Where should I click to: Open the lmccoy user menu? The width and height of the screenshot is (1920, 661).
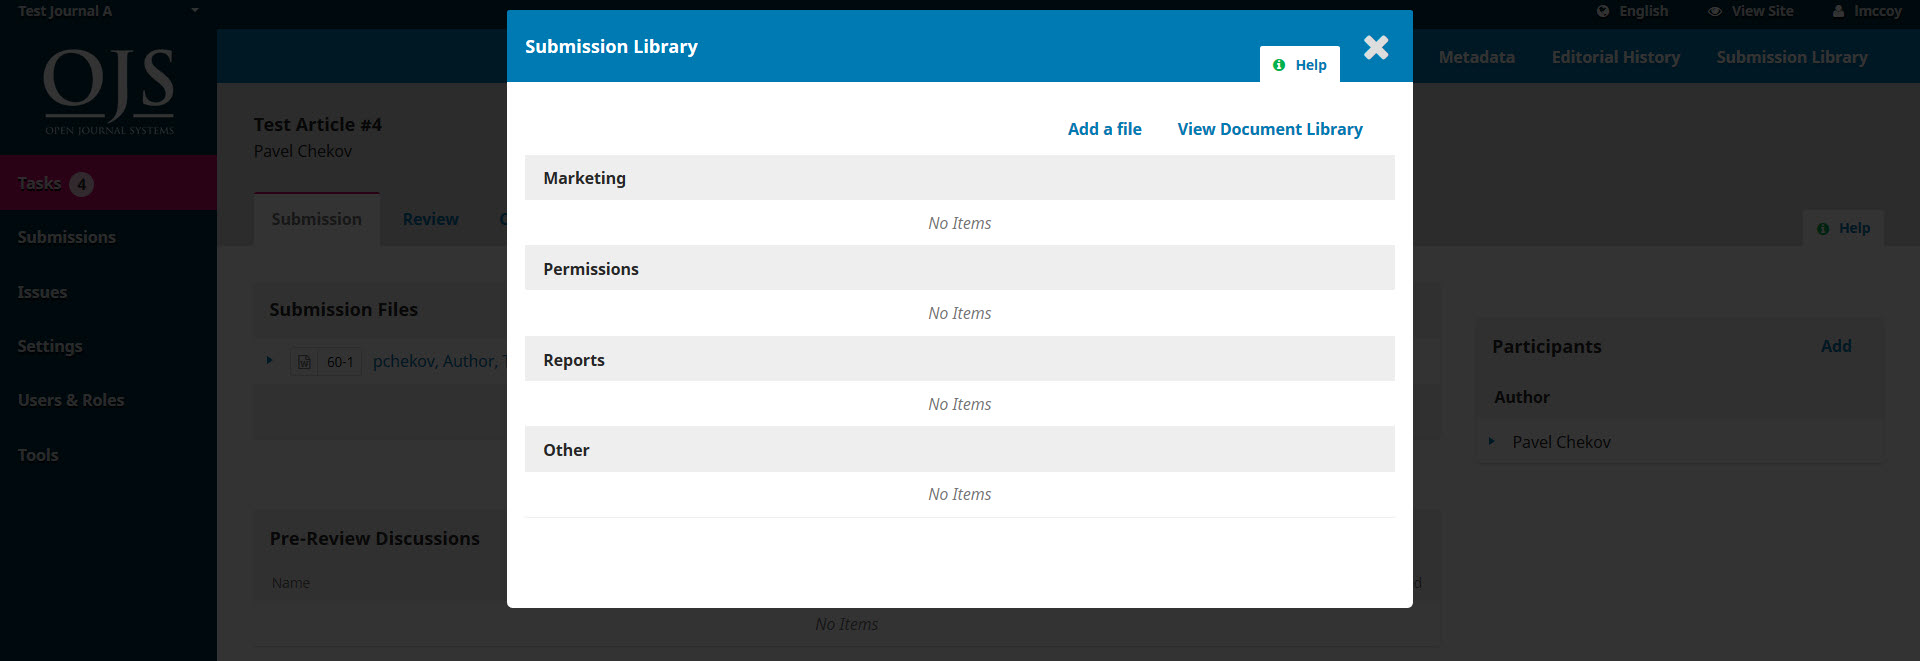[x=1867, y=11]
